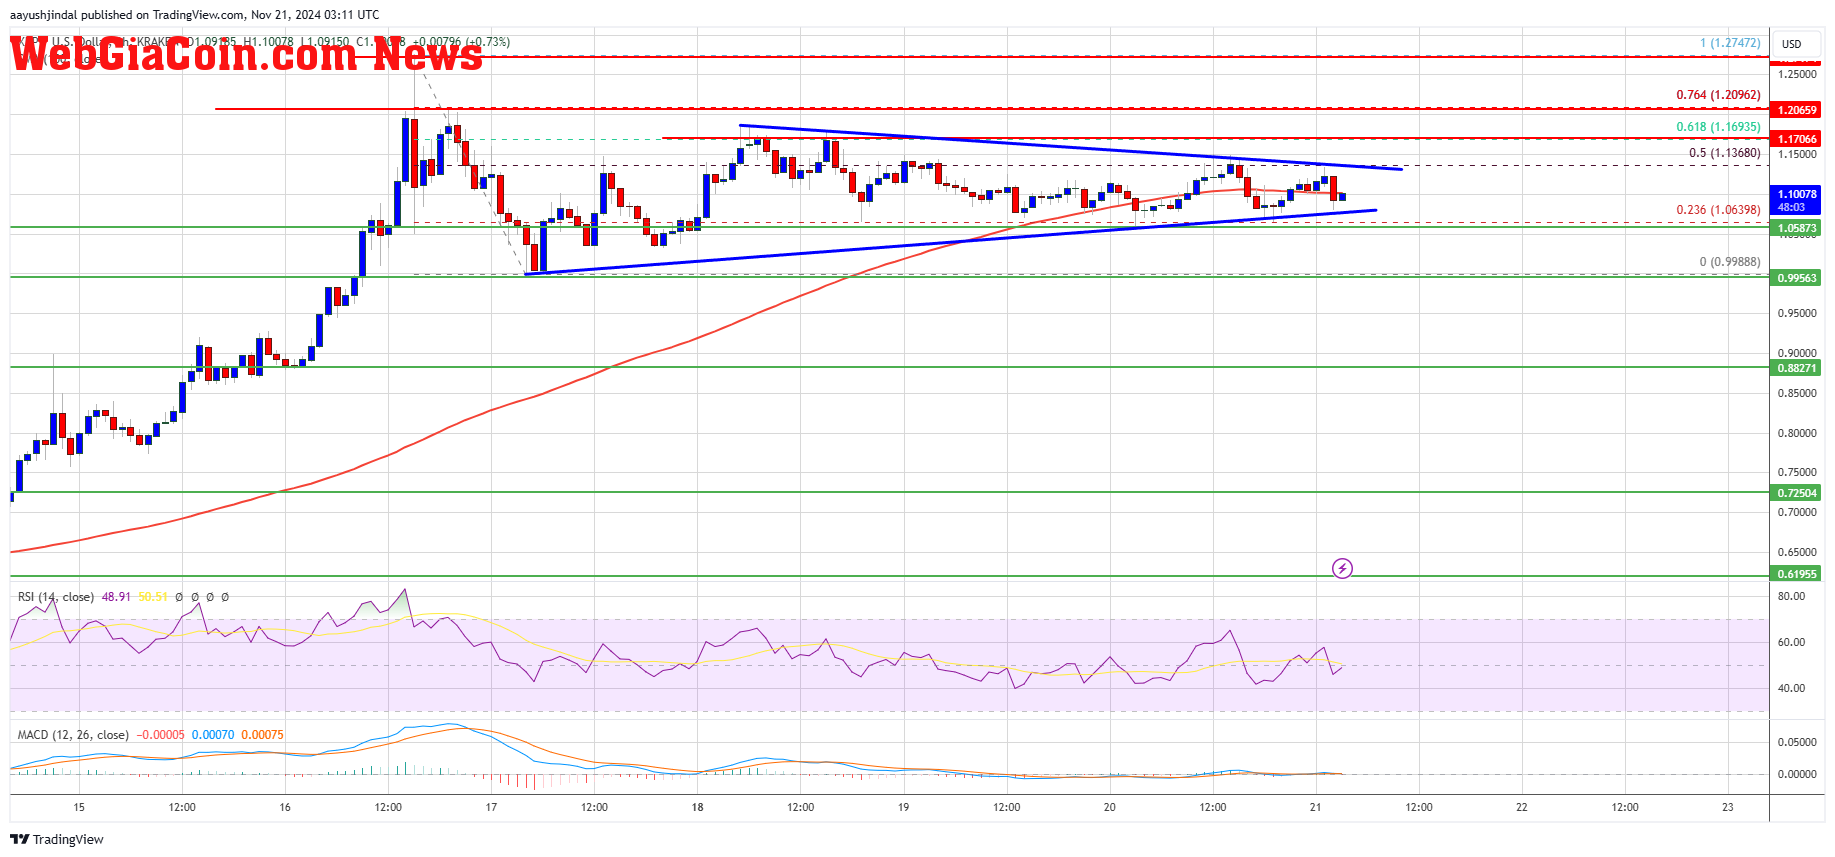The height and width of the screenshot is (857, 1835).
Task: Click the 0.65000 price scale tick
Action: coord(1796,553)
